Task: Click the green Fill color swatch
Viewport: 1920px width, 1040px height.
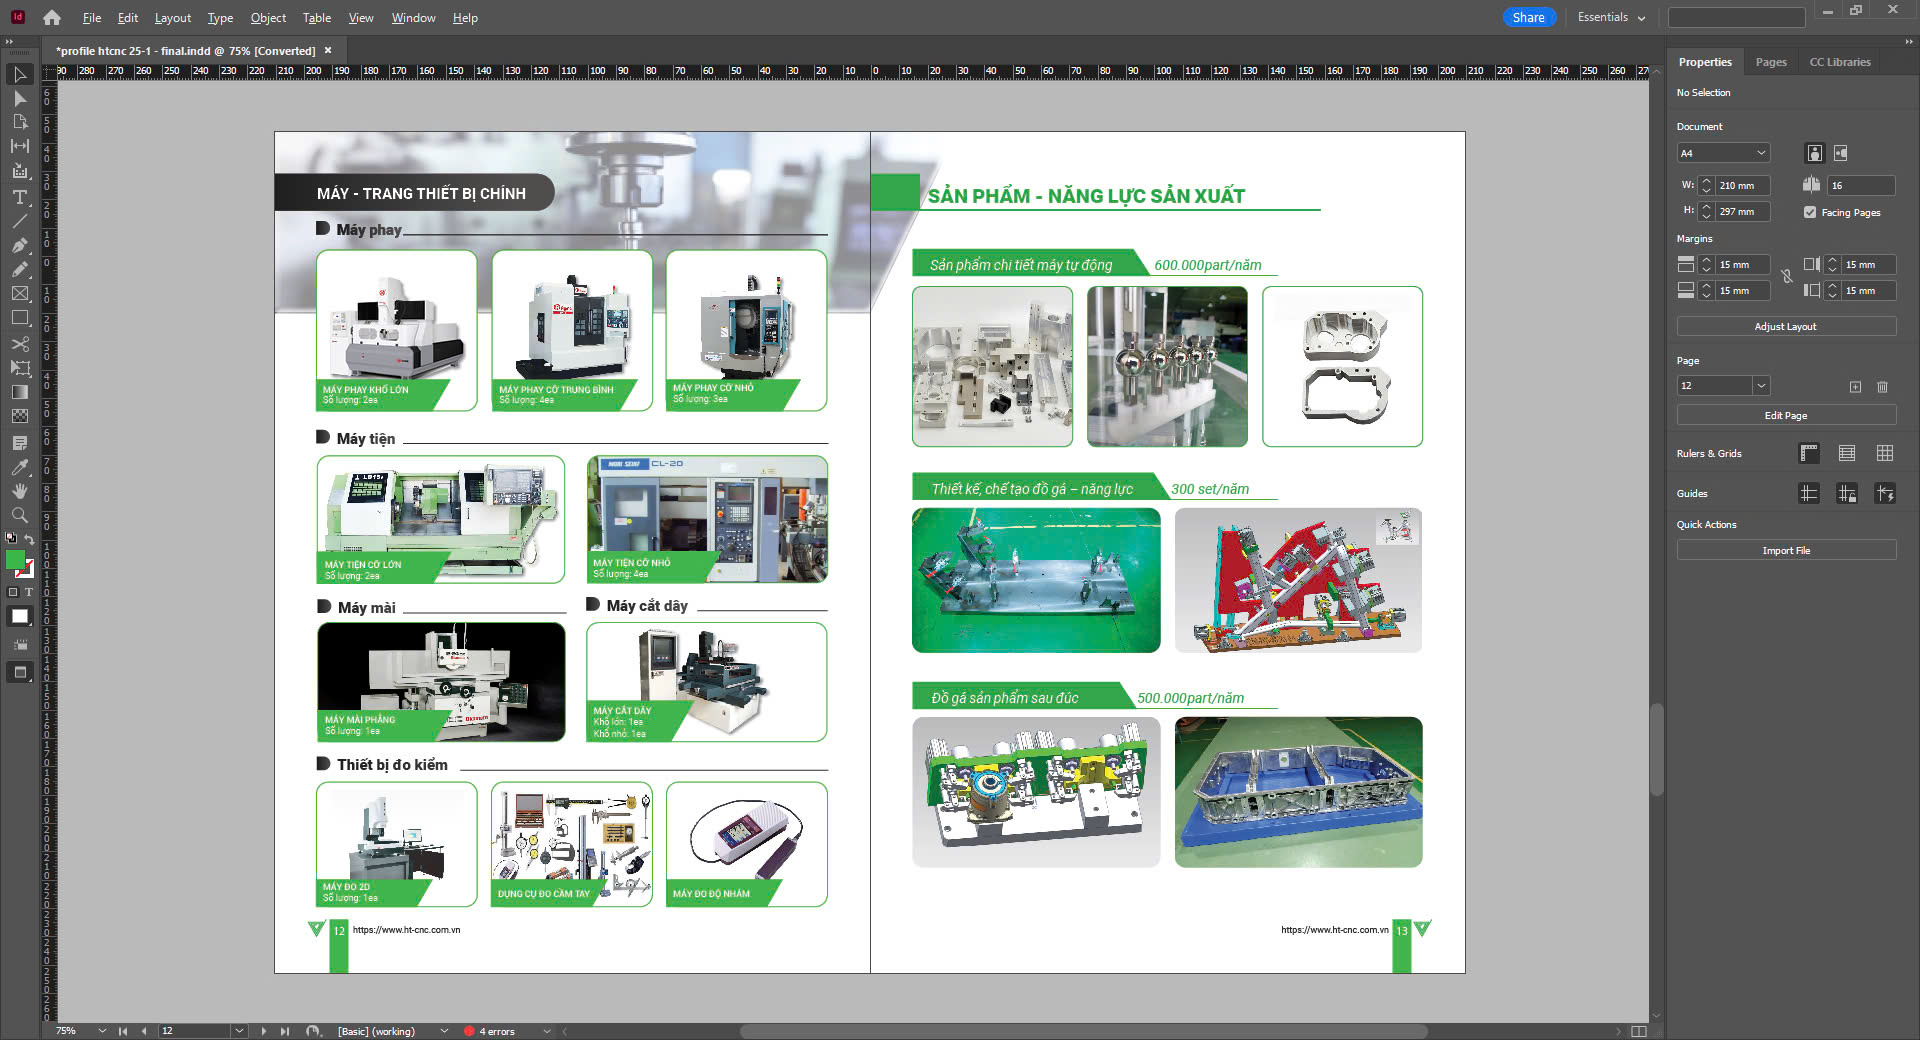Action: pos(15,560)
